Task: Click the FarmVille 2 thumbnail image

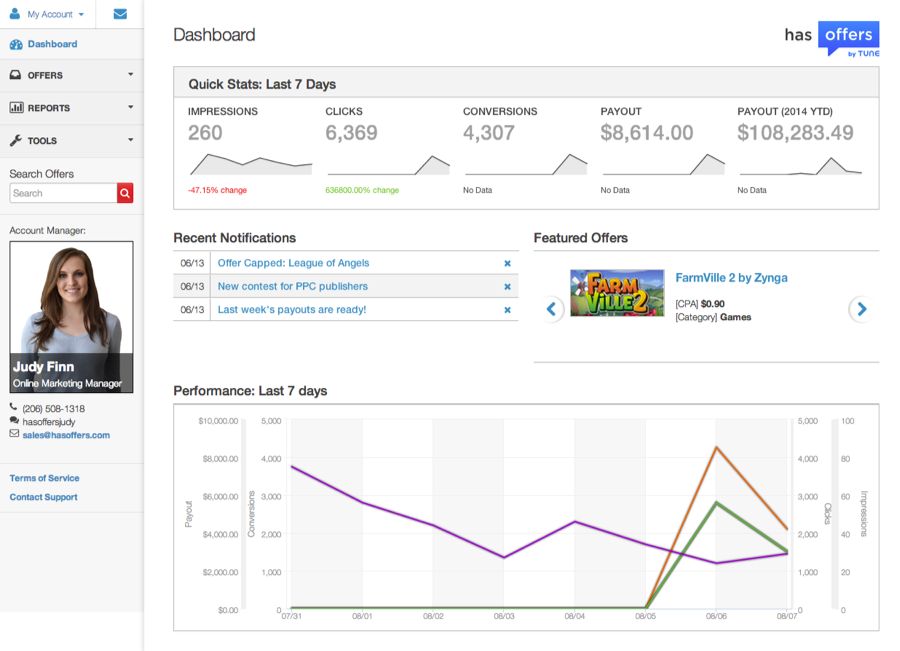Action: coord(617,293)
